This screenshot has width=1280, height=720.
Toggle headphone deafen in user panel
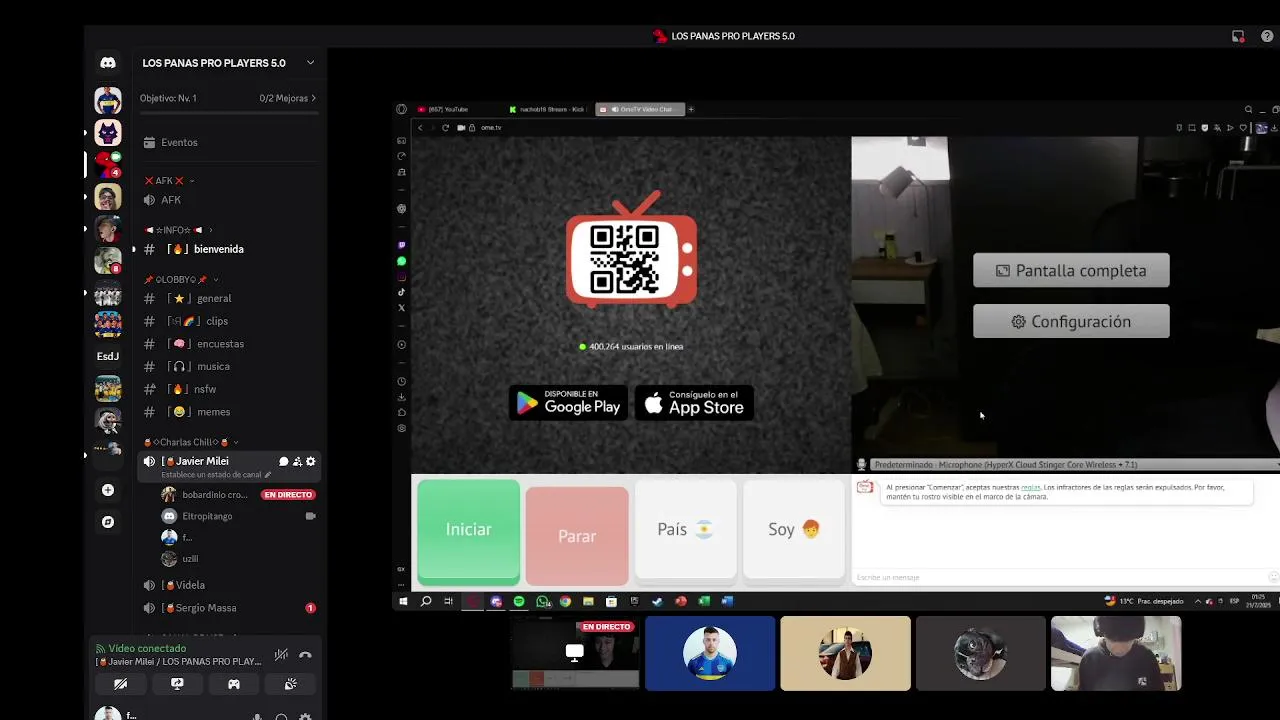pyautogui.click(x=281, y=716)
